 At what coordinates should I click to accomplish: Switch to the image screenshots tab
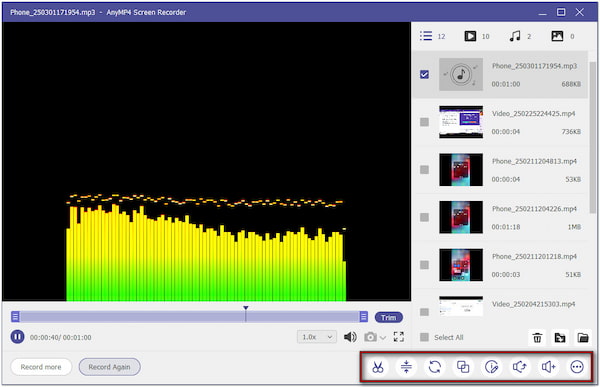tap(562, 36)
